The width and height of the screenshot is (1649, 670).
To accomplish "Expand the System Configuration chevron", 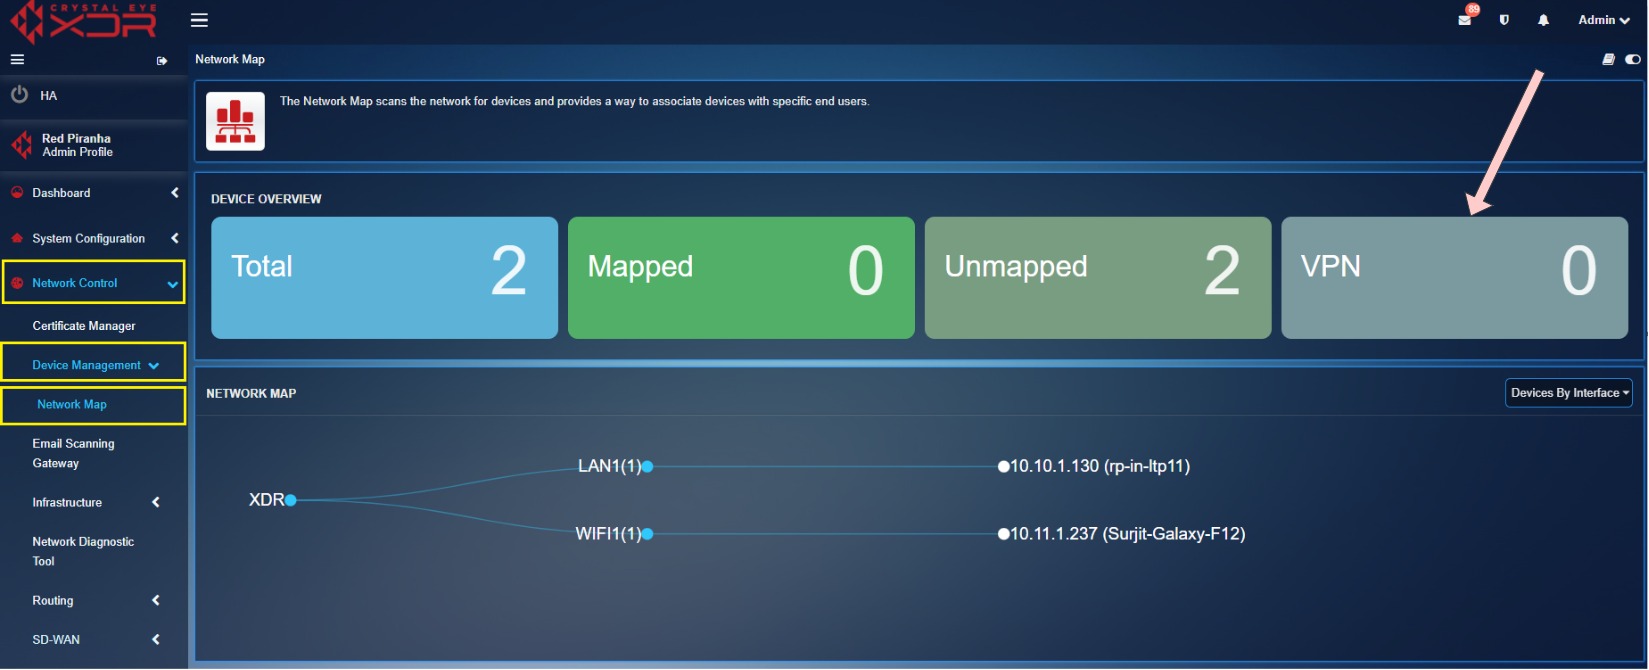I will 175,238.
